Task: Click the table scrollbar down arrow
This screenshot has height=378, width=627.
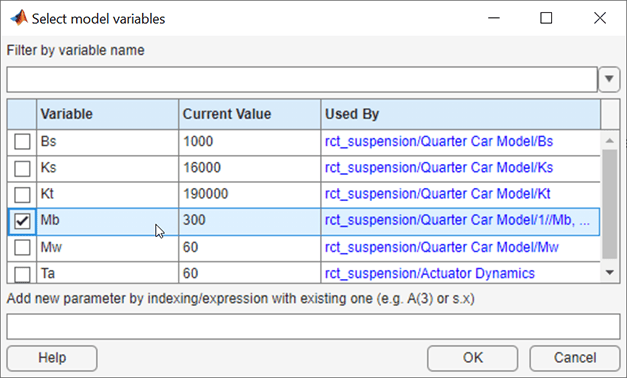Action: click(610, 272)
